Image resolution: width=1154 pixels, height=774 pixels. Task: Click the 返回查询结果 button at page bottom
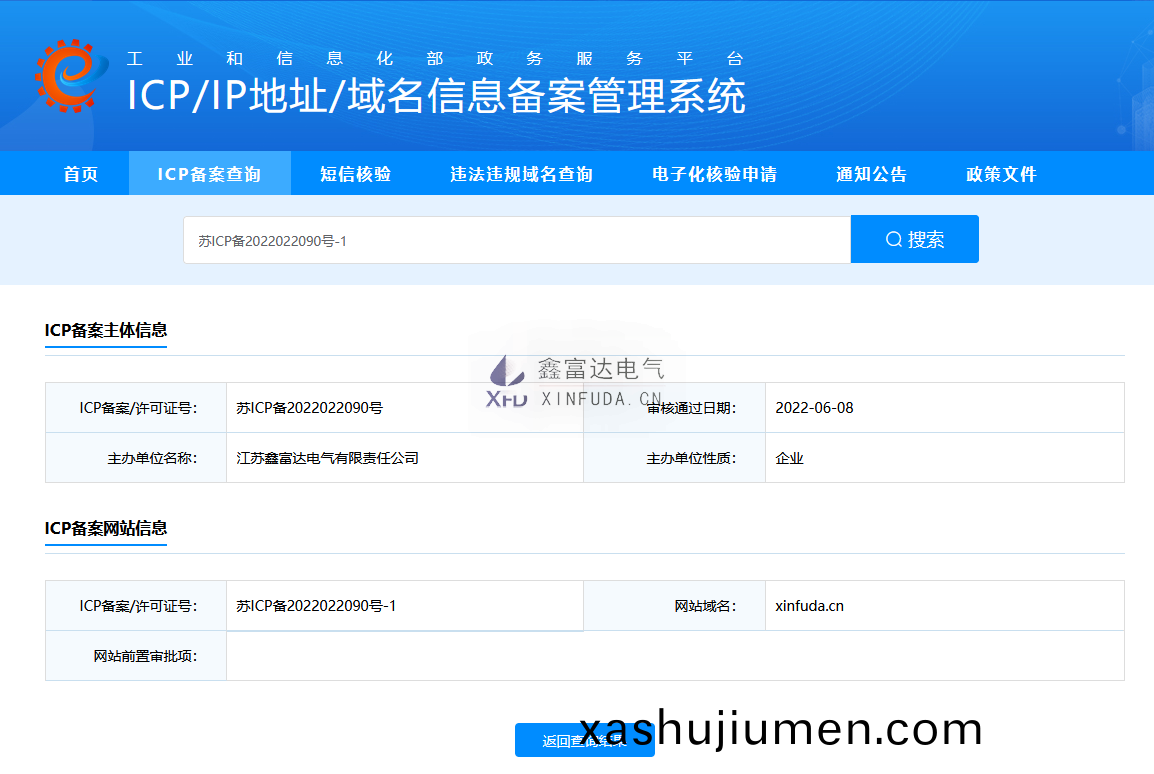tap(585, 740)
